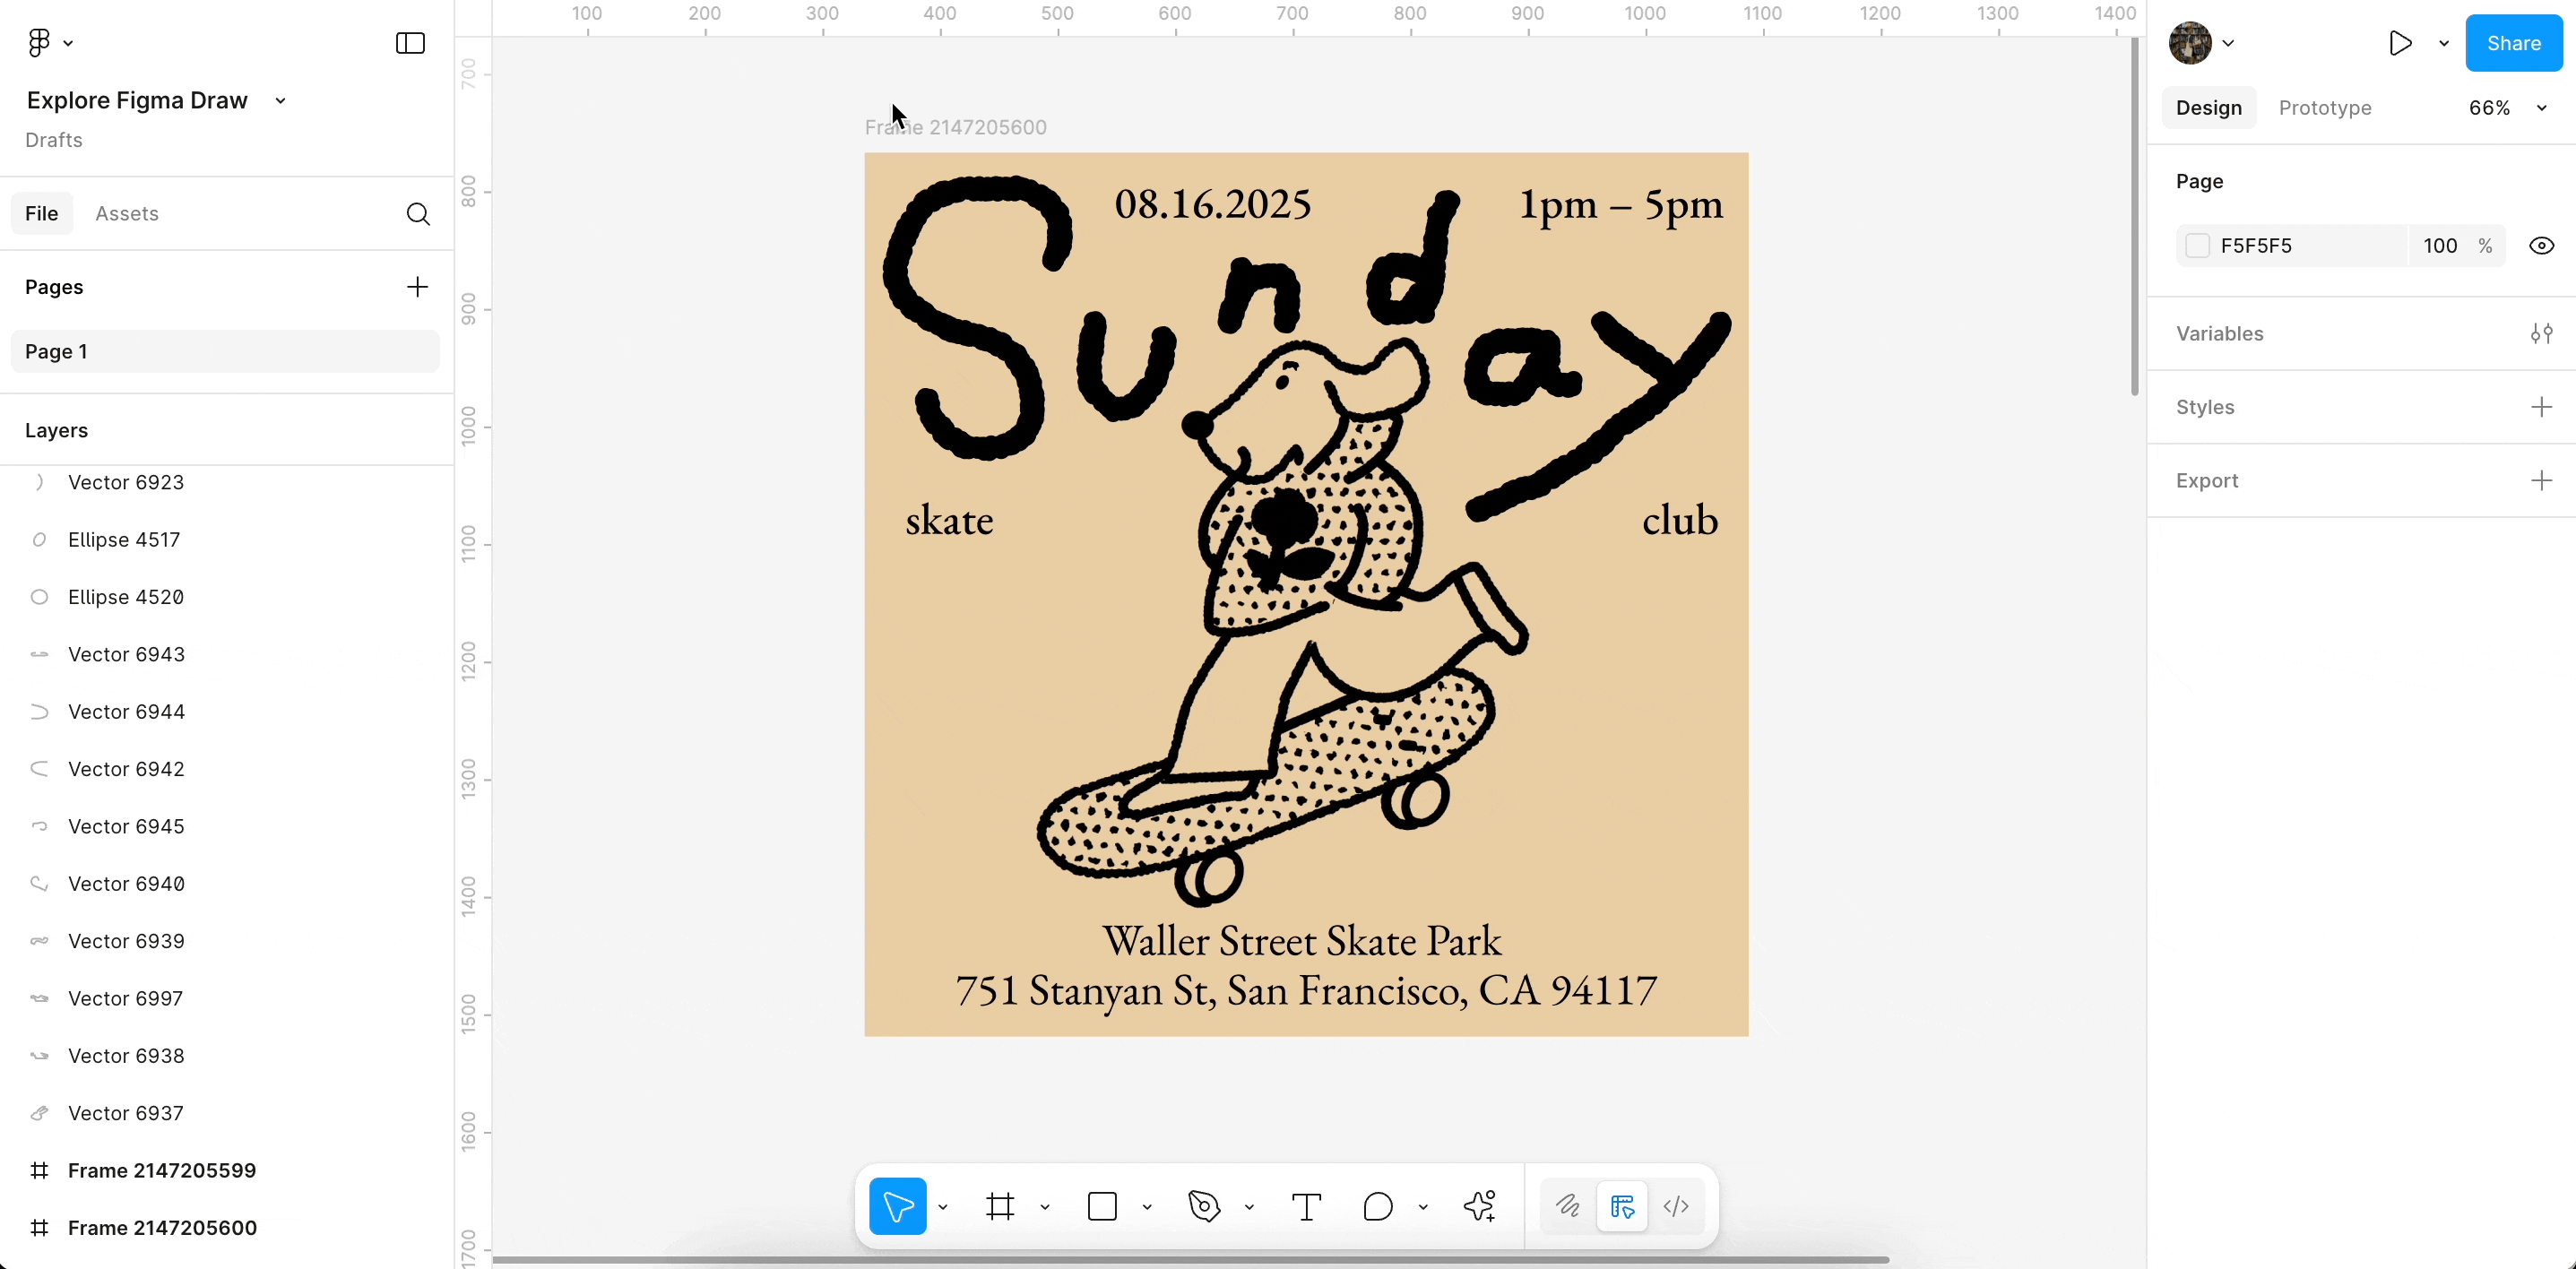
Task: Select the Rectangle shape tool
Action: click(x=1102, y=1206)
